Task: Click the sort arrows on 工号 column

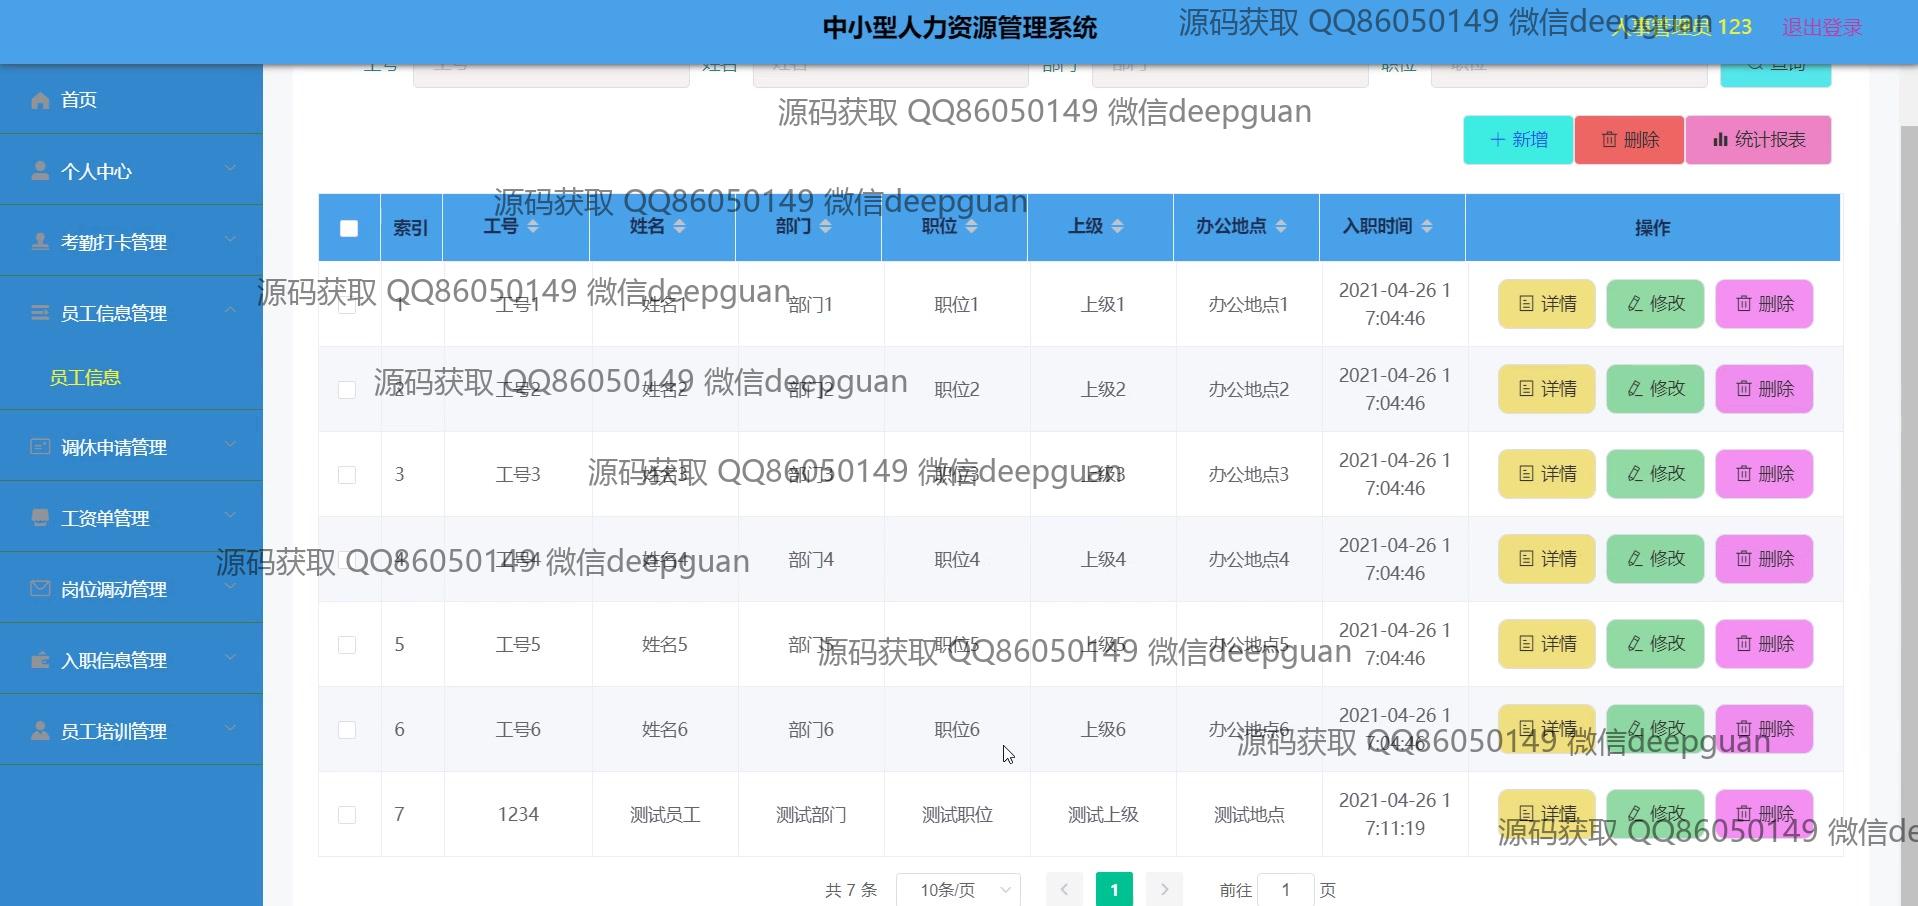Action: [533, 227]
